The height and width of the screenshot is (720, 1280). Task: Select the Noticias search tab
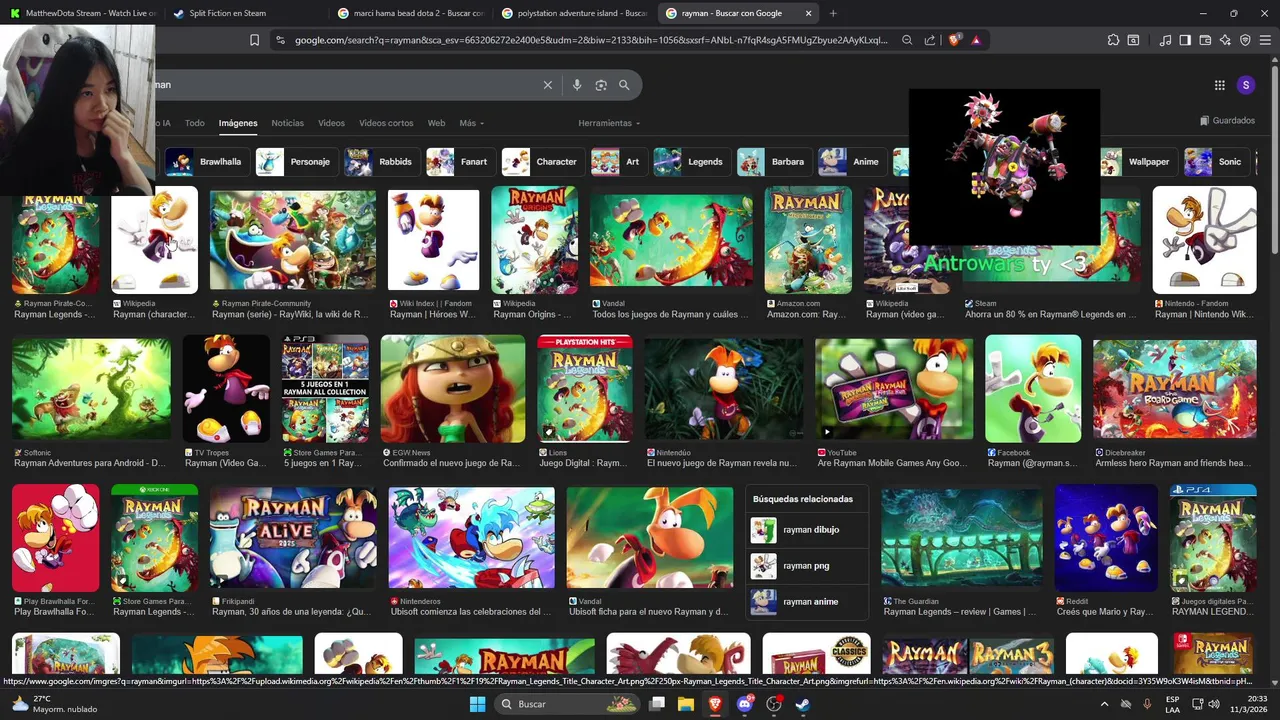(288, 123)
